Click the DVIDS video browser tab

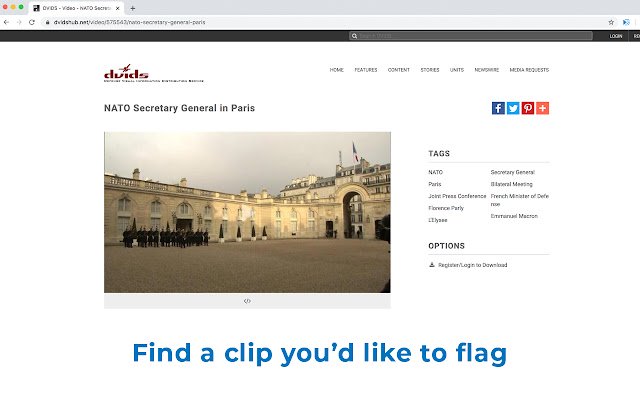tap(76, 8)
